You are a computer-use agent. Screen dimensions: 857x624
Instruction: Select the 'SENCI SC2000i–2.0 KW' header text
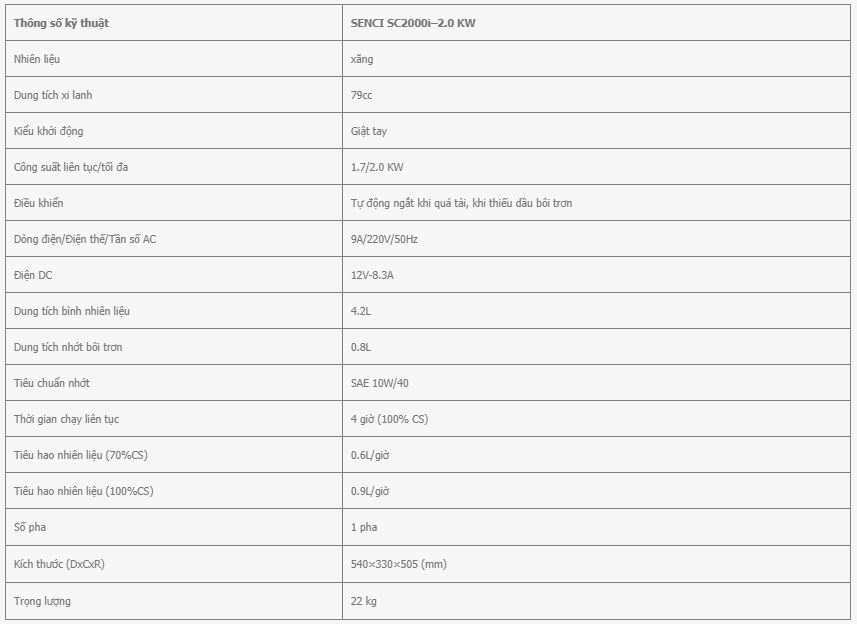[413, 23]
